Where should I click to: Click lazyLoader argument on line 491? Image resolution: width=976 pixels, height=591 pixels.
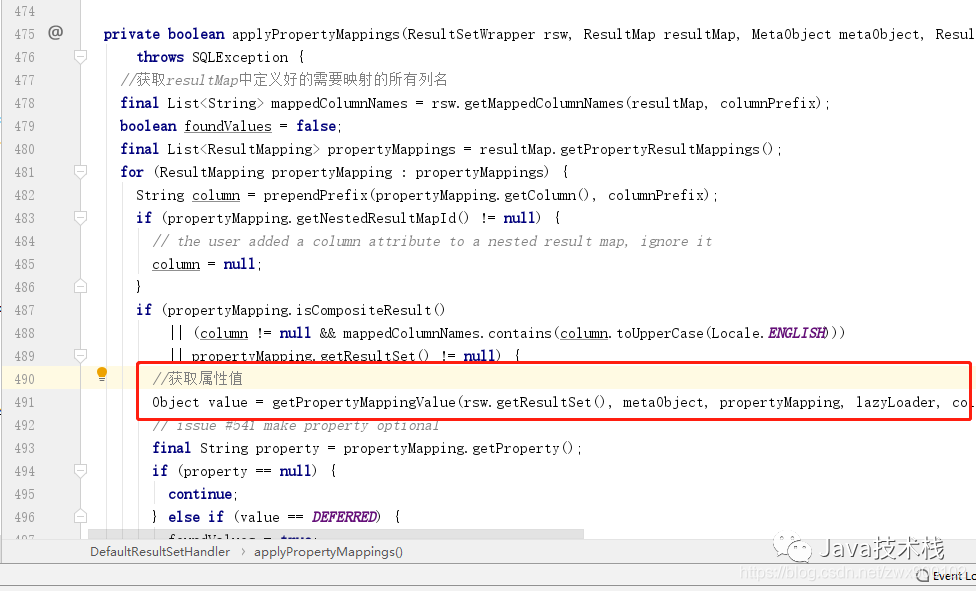click(895, 402)
